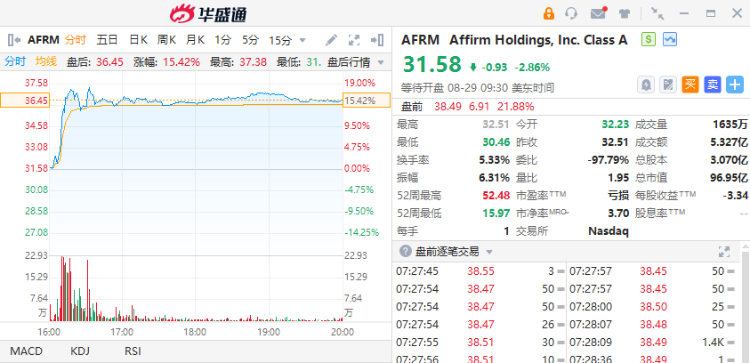Open customer service headset icon
This screenshot has height=363, width=750.
click(571, 13)
